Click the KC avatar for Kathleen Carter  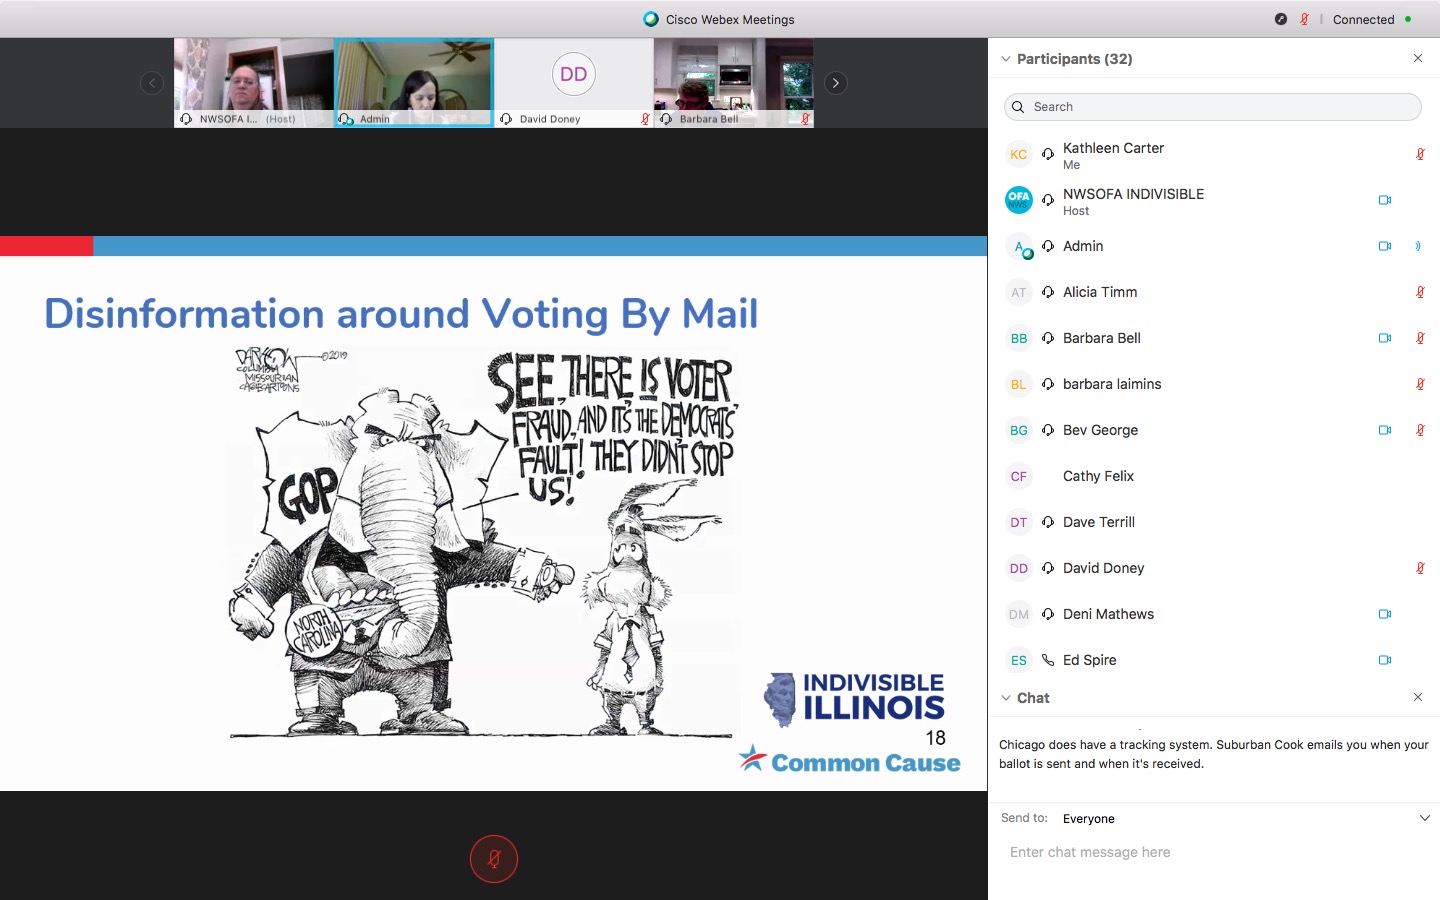click(x=1018, y=154)
